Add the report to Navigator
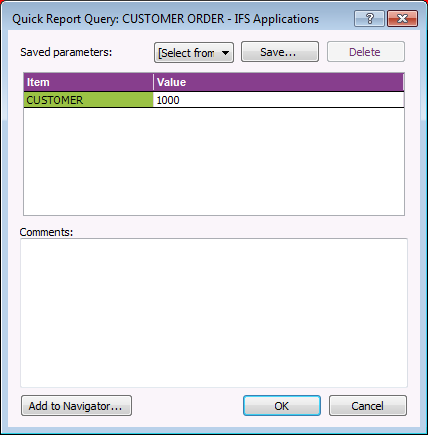This screenshot has height=435, width=428. tap(76, 406)
